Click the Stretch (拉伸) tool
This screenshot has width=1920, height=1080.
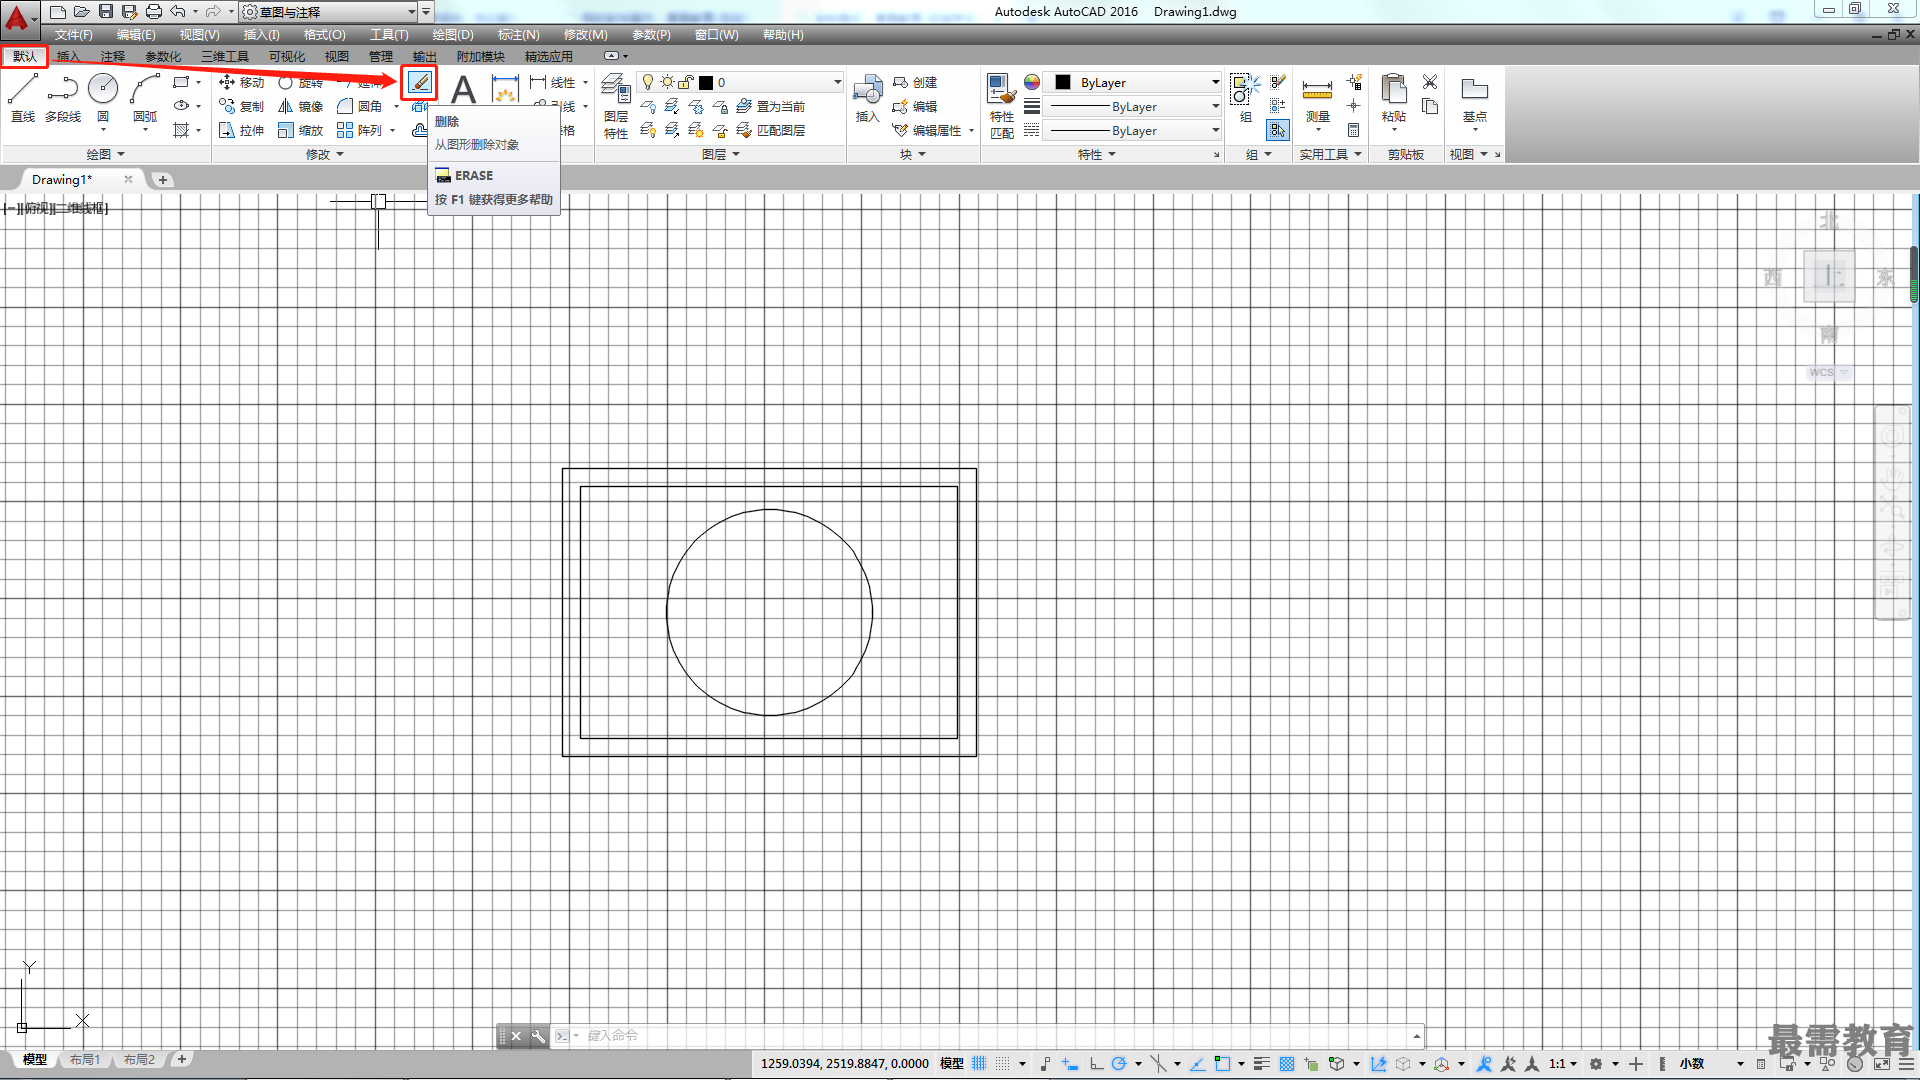241,130
